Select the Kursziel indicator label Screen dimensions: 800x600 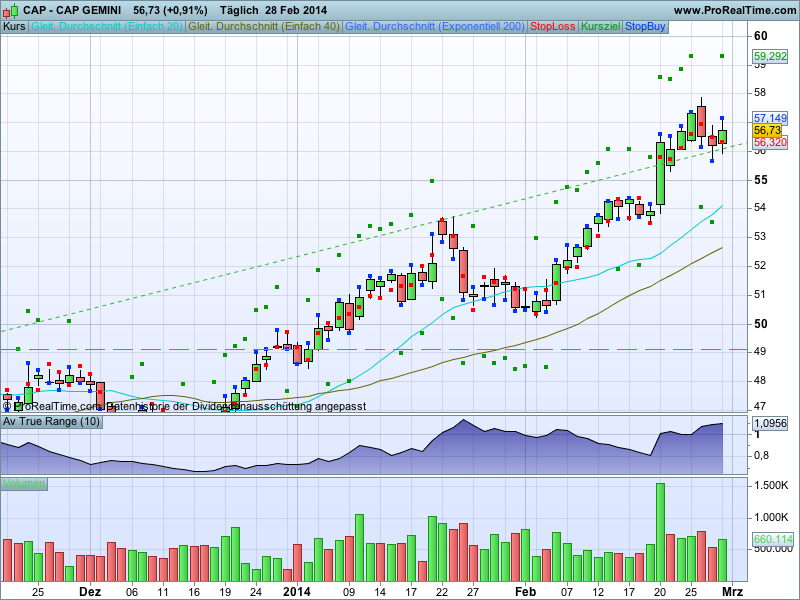click(601, 27)
